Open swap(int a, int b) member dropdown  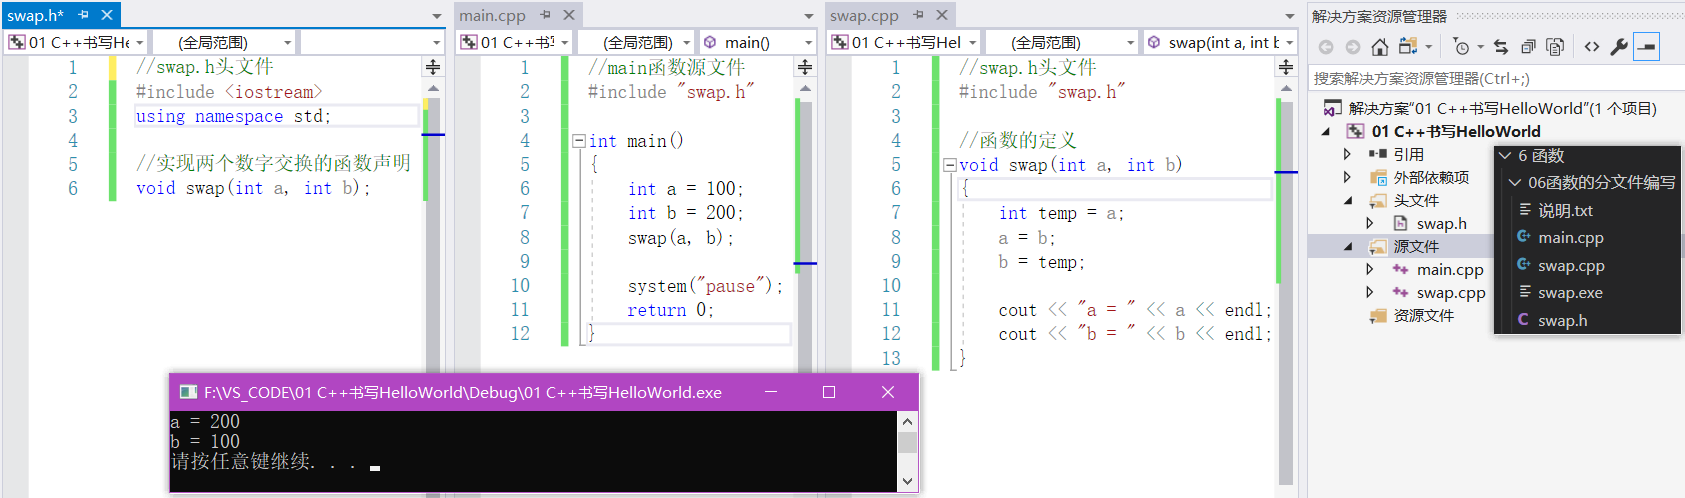click(x=1290, y=42)
